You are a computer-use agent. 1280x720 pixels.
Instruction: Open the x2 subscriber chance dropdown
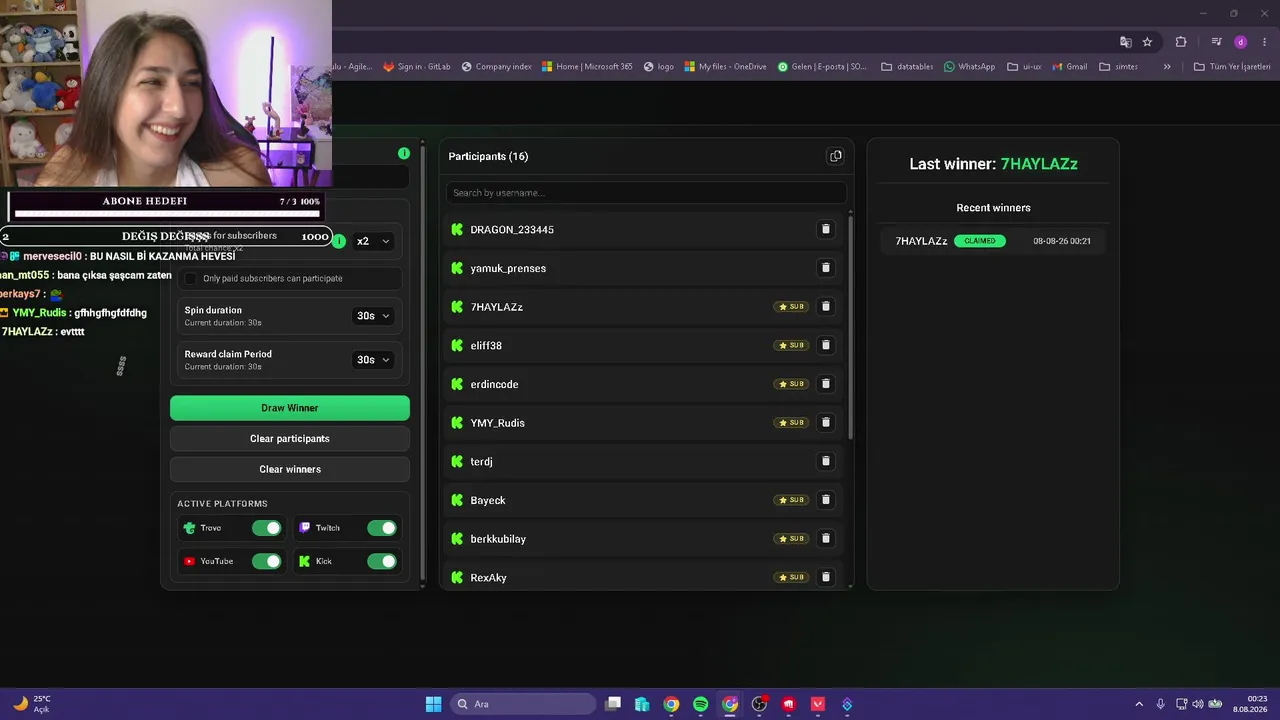point(373,241)
